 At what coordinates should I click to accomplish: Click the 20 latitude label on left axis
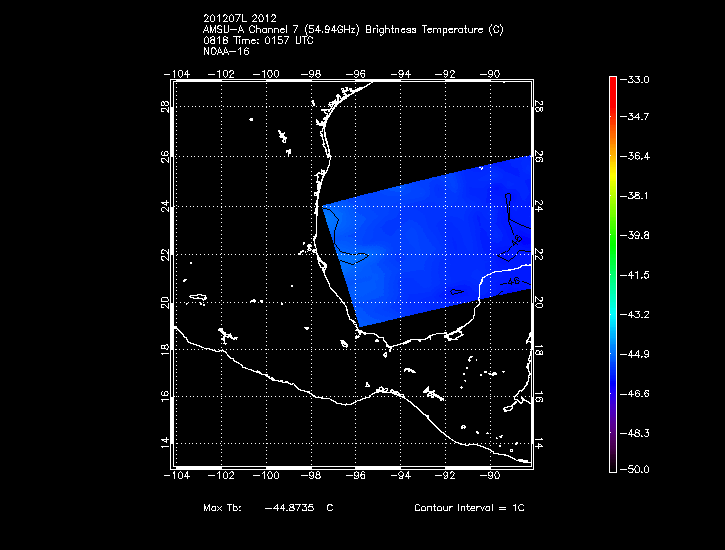165,303
